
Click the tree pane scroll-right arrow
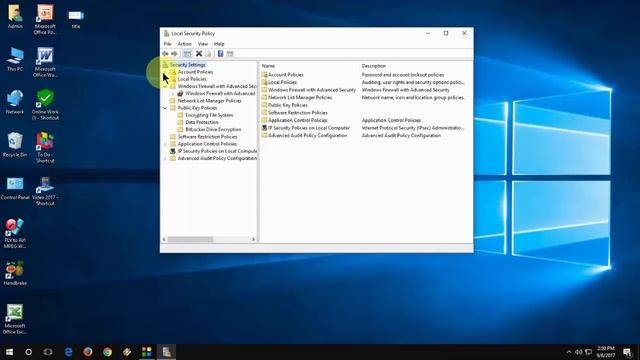coord(253,240)
